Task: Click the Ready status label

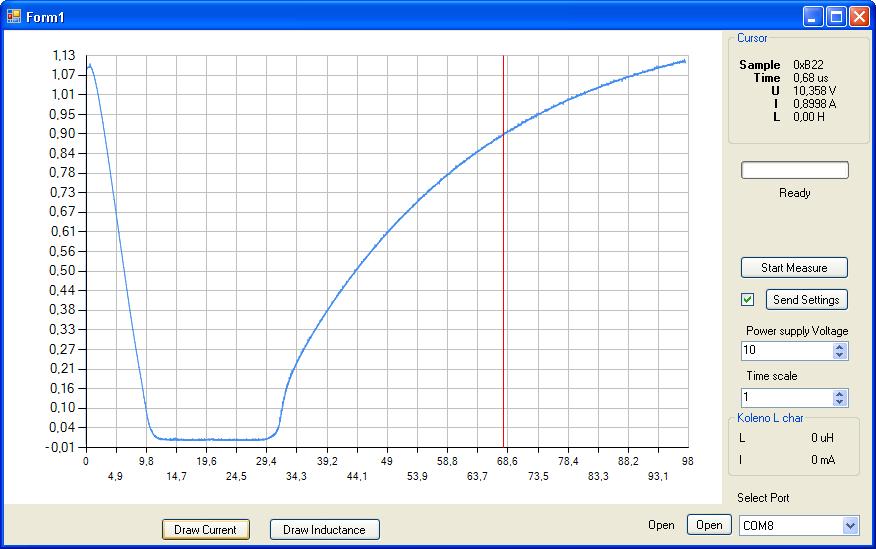Action: click(x=794, y=193)
